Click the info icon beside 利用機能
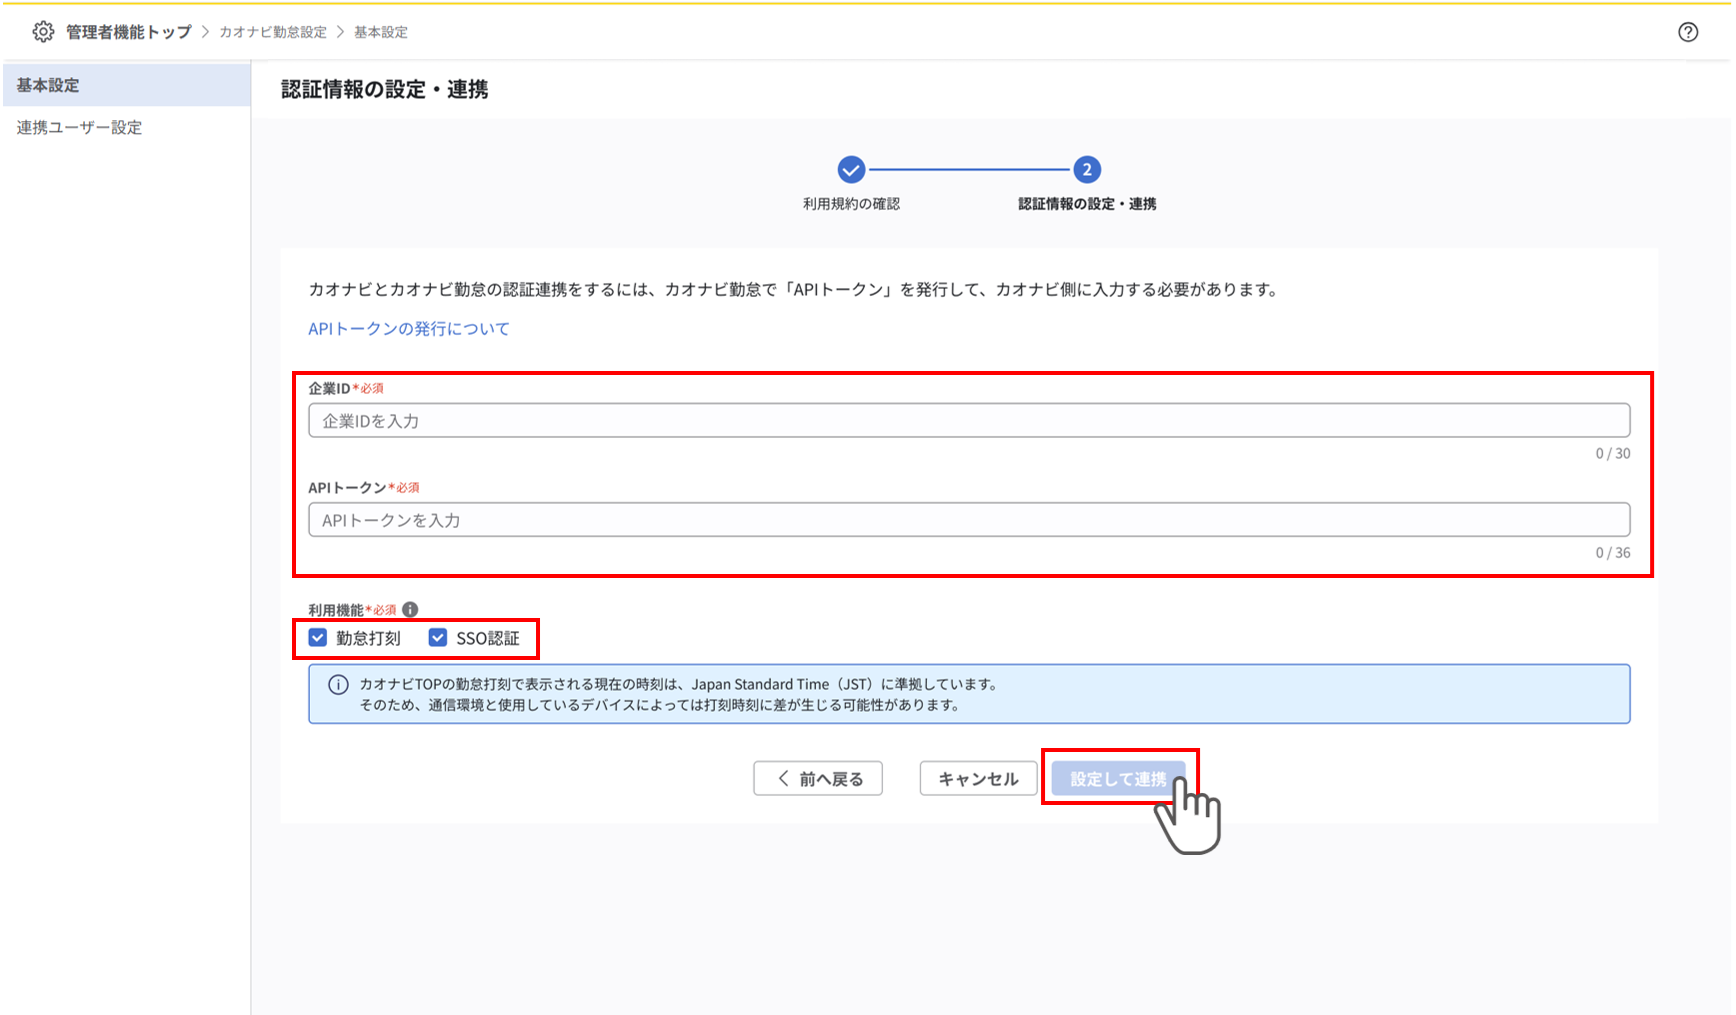The width and height of the screenshot is (1736, 1015). click(411, 609)
